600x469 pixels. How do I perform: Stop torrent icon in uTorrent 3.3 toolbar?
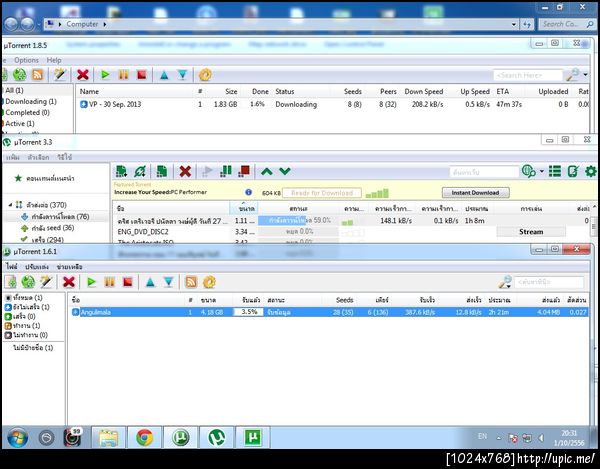pos(244,171)
